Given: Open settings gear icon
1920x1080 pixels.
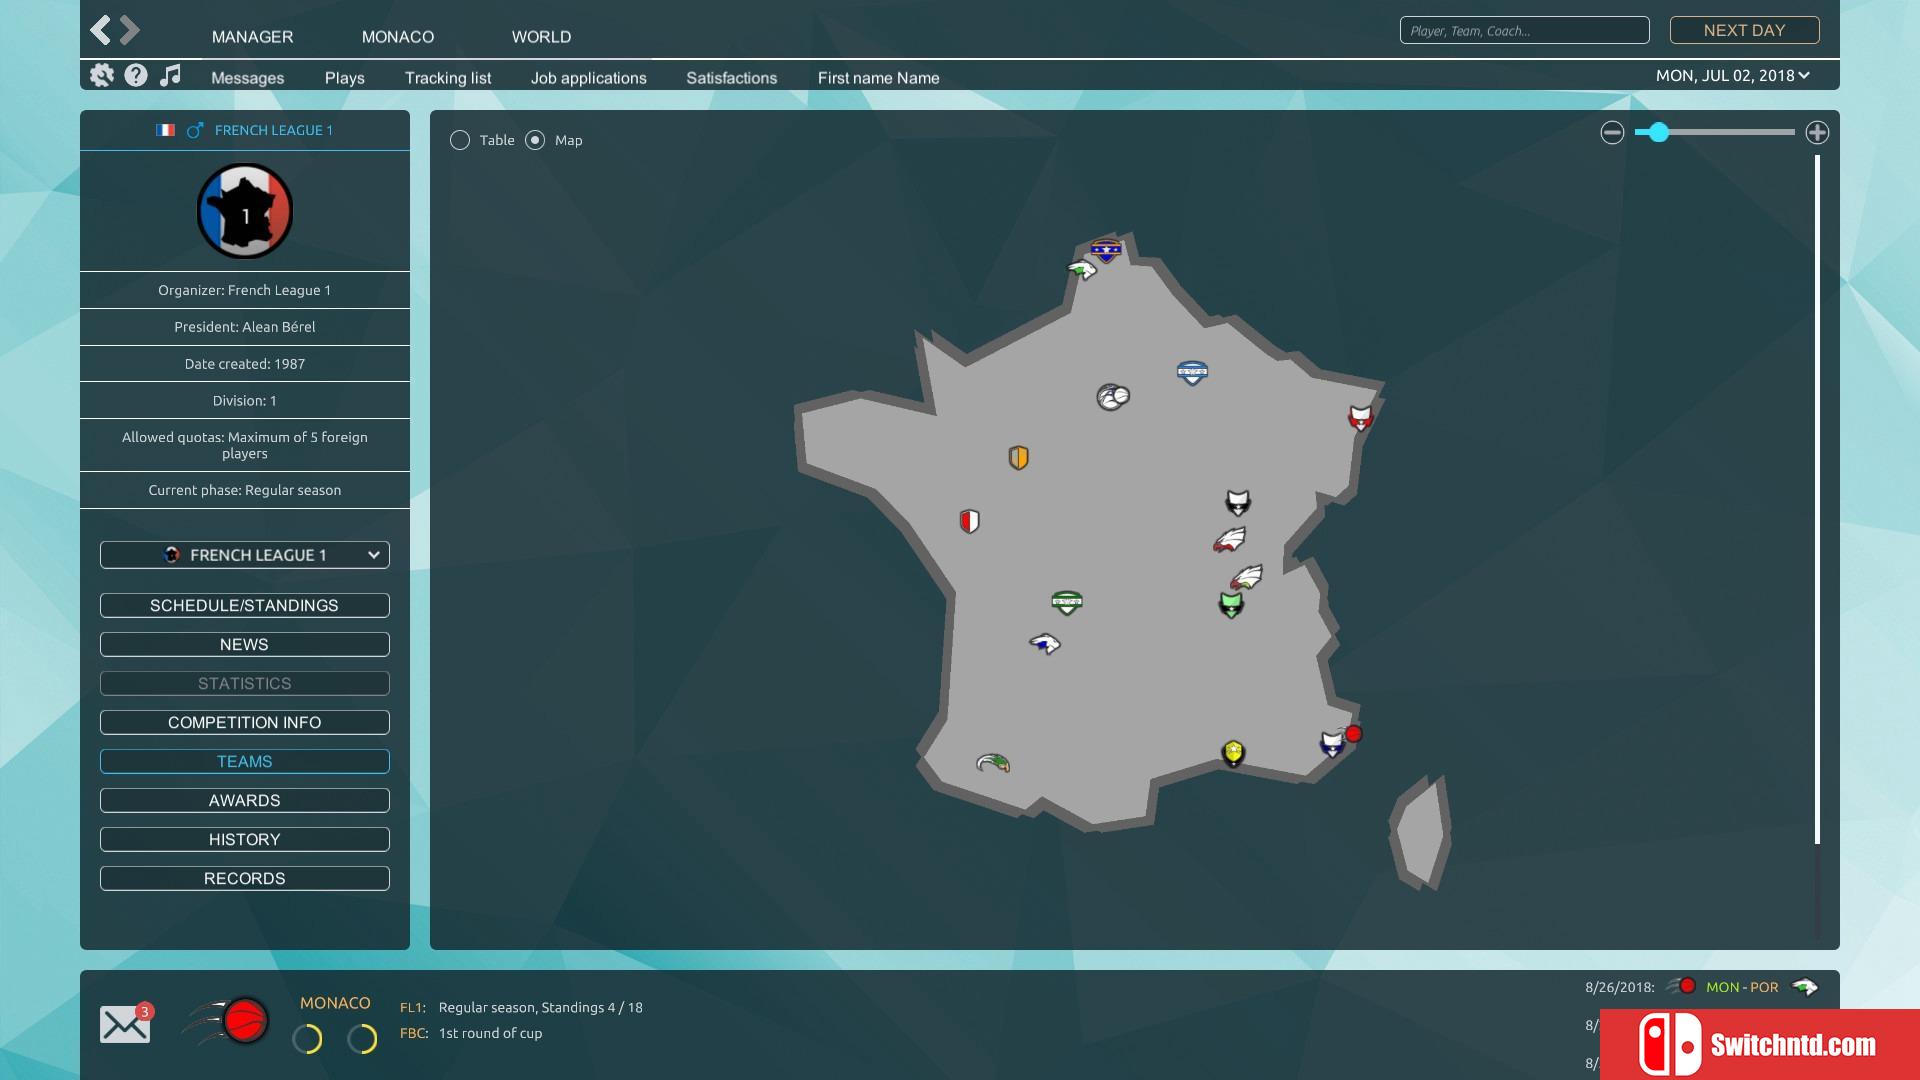Looking at the screenshot, I should point(102,75).
